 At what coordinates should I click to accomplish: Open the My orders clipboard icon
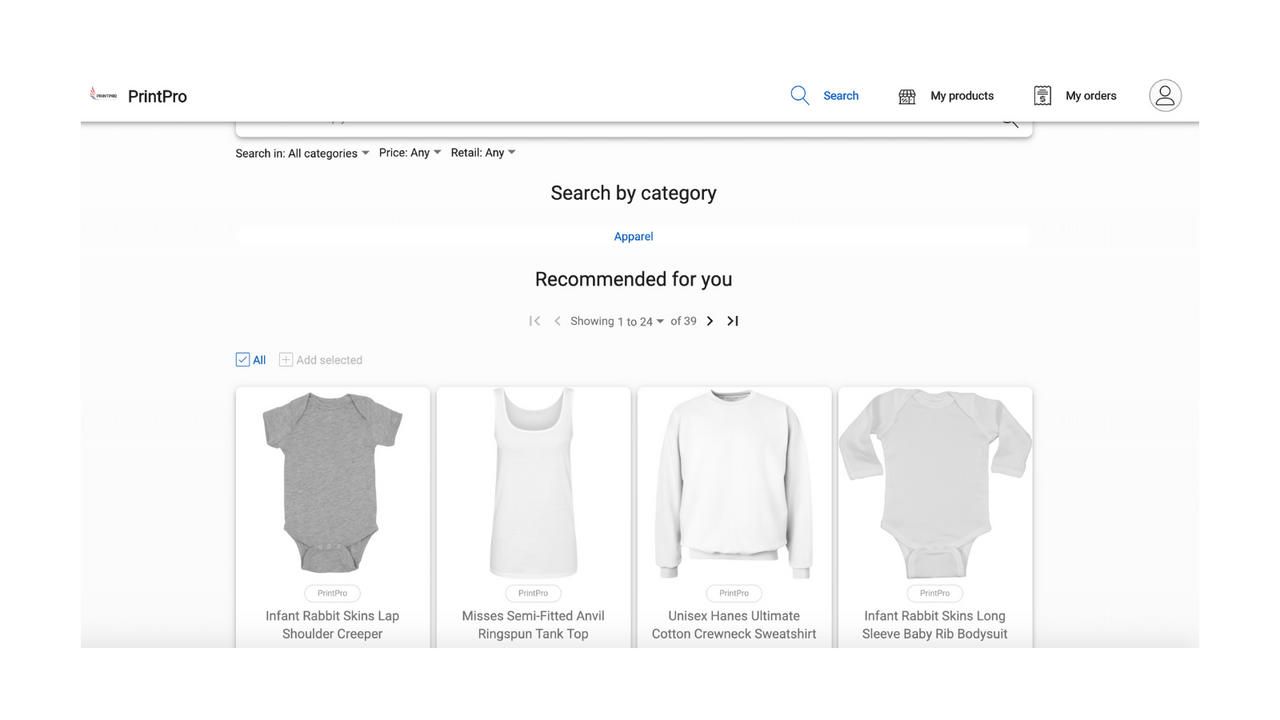[x=1041, y=95]
